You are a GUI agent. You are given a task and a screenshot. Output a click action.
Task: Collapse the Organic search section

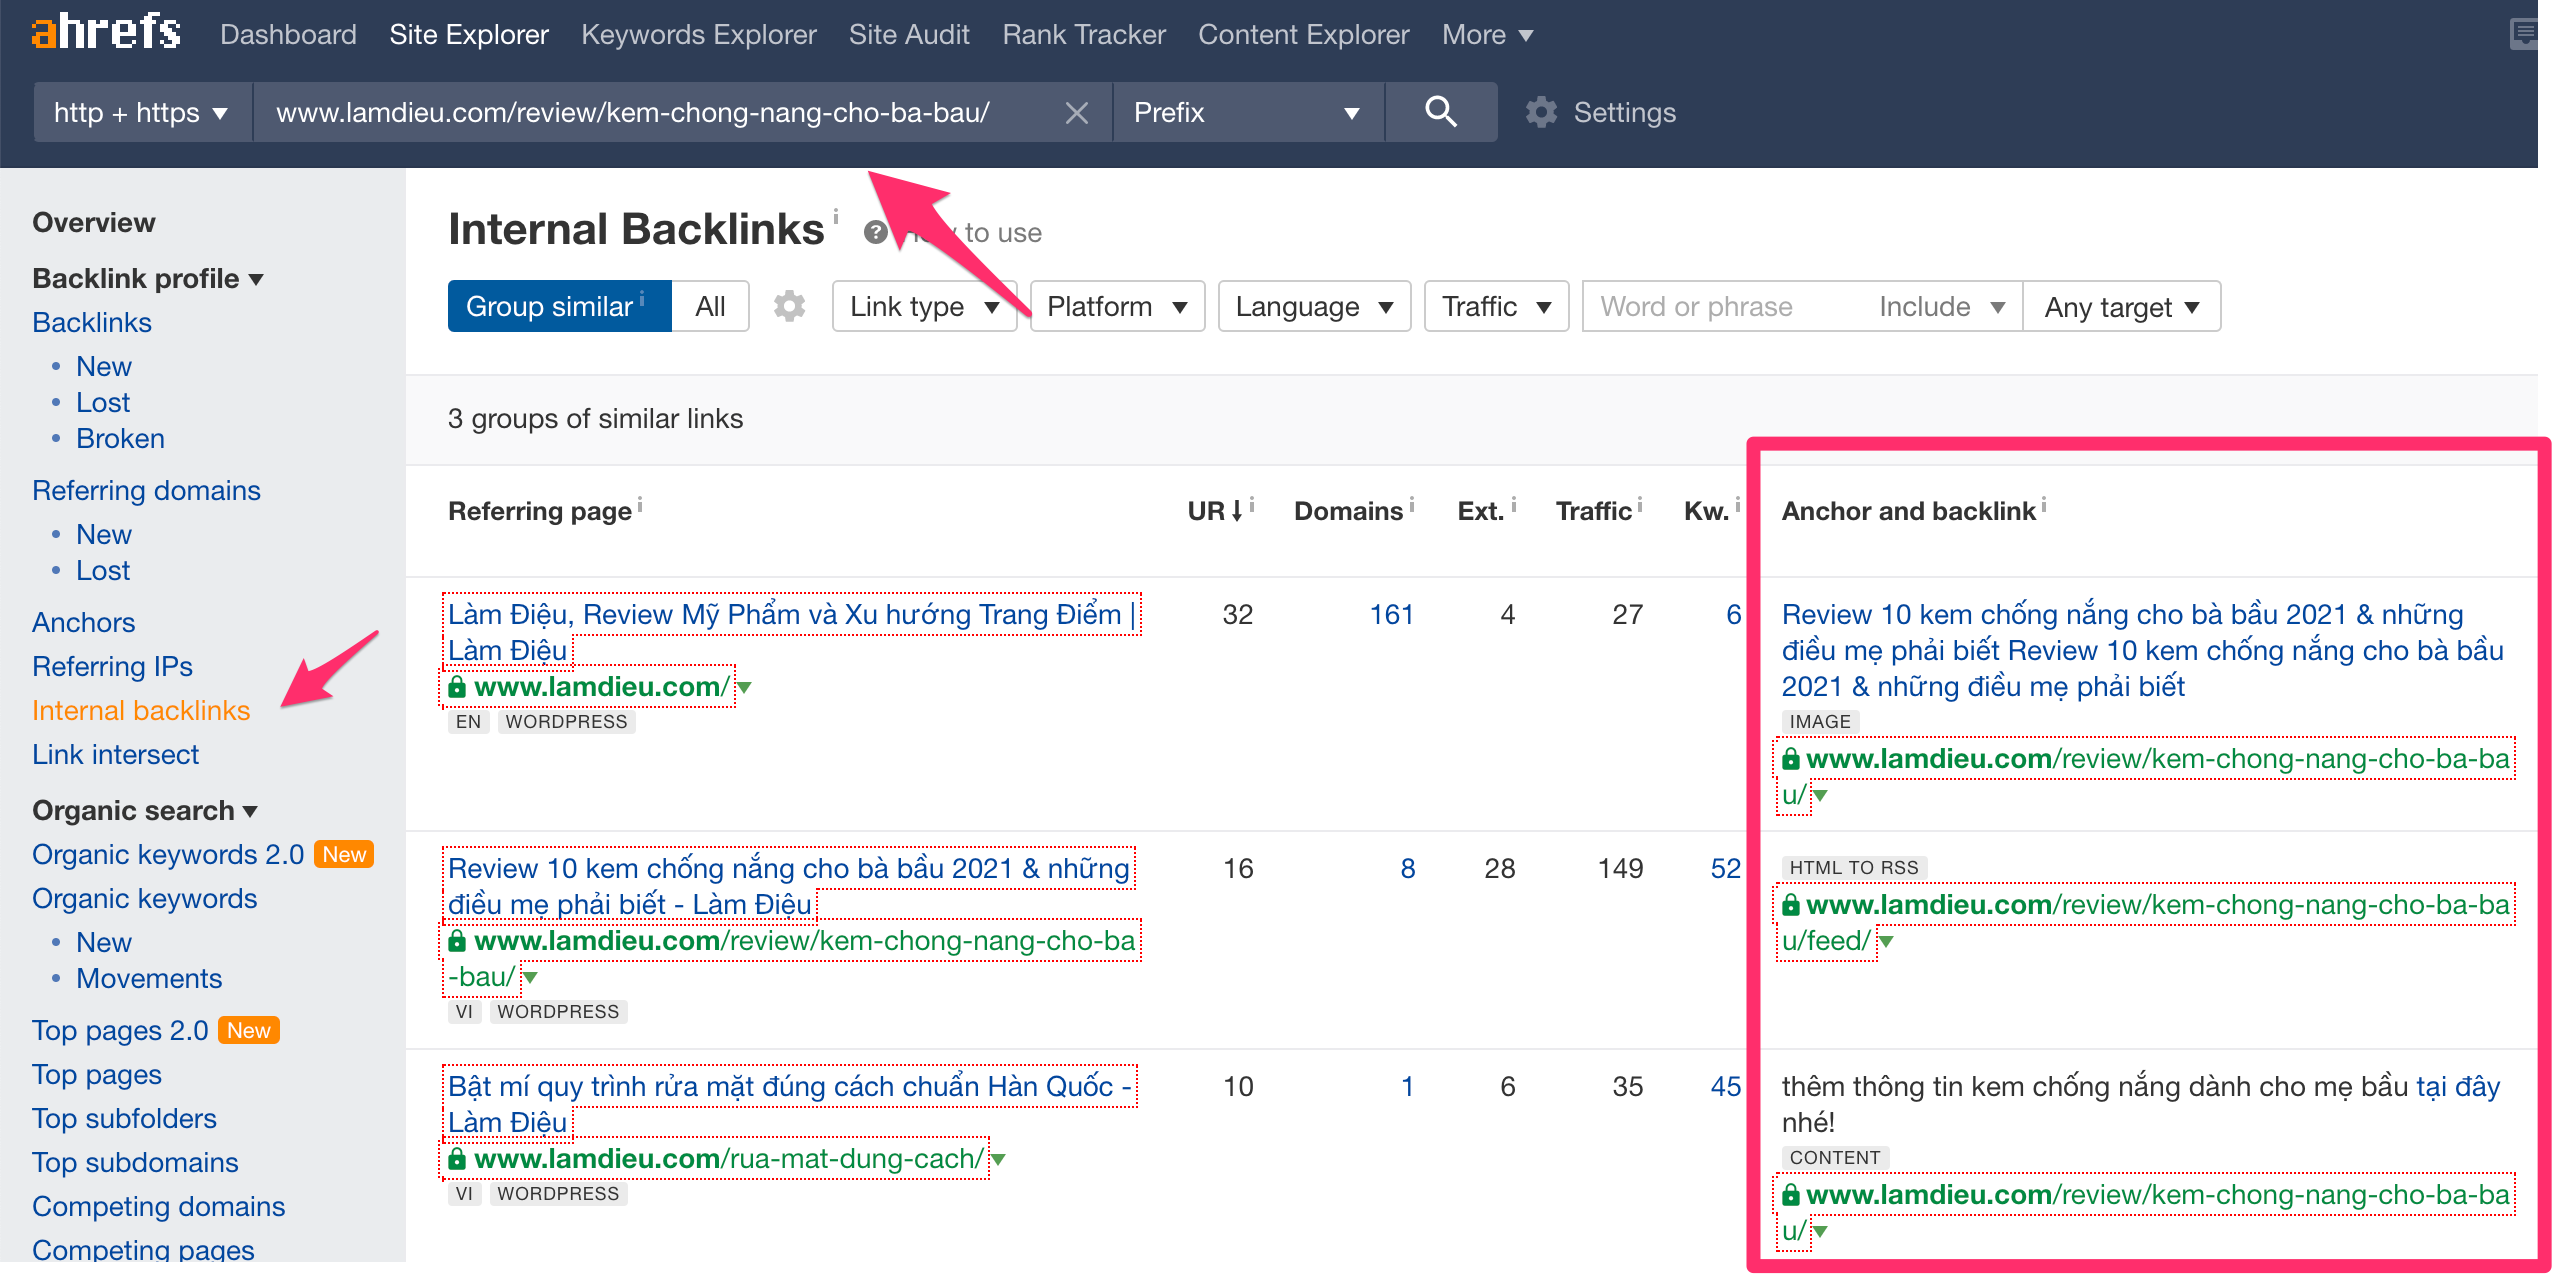(x=145, y=810)
